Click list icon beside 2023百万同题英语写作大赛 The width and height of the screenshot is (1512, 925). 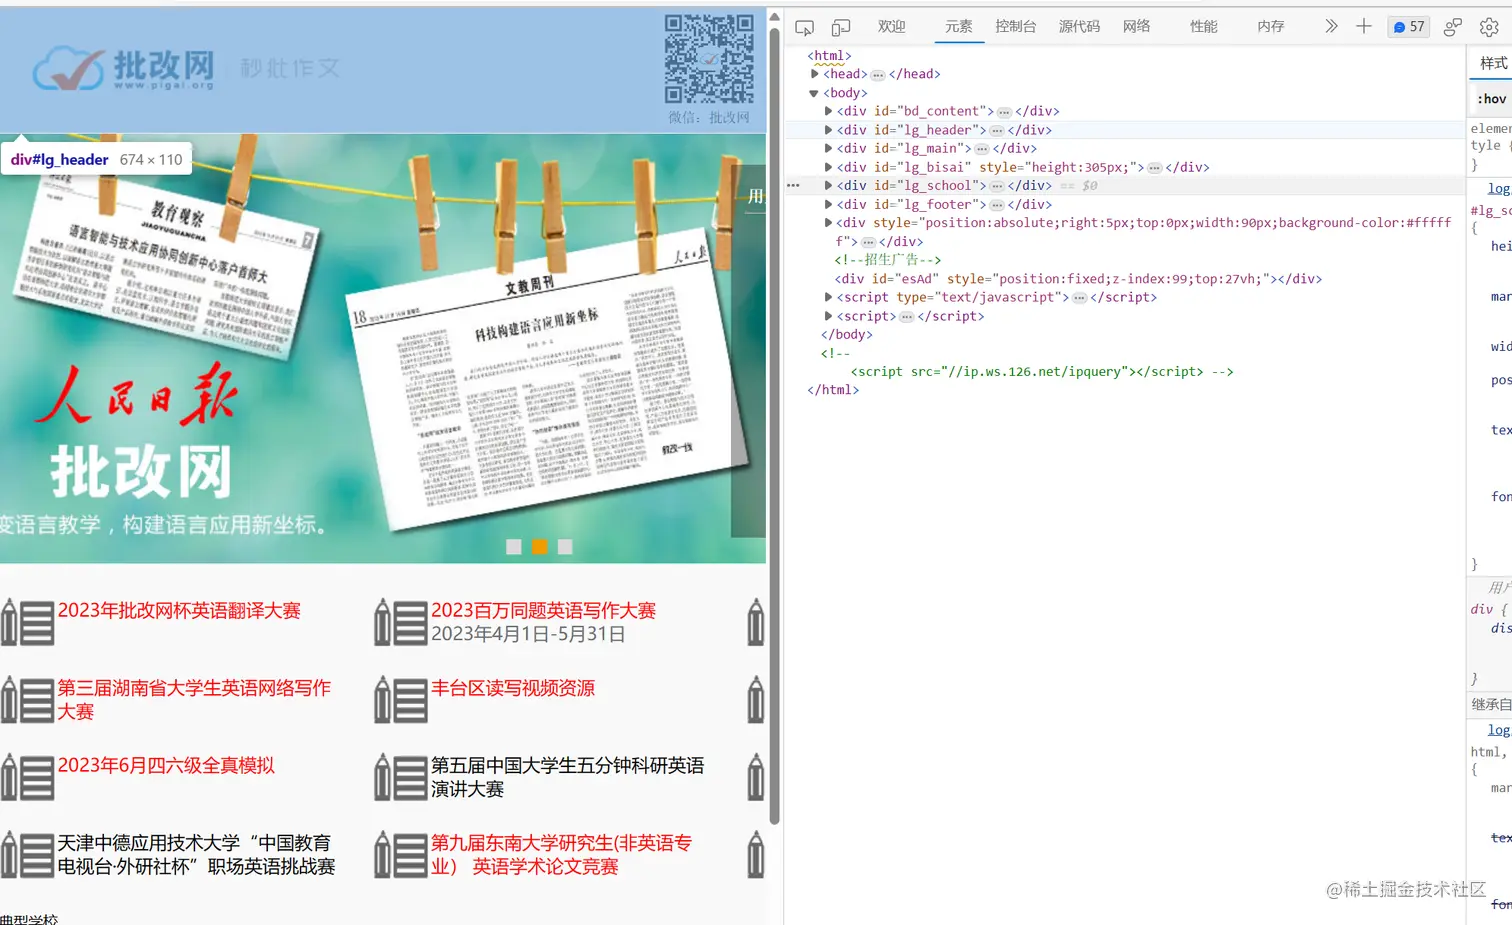point(401,622)
